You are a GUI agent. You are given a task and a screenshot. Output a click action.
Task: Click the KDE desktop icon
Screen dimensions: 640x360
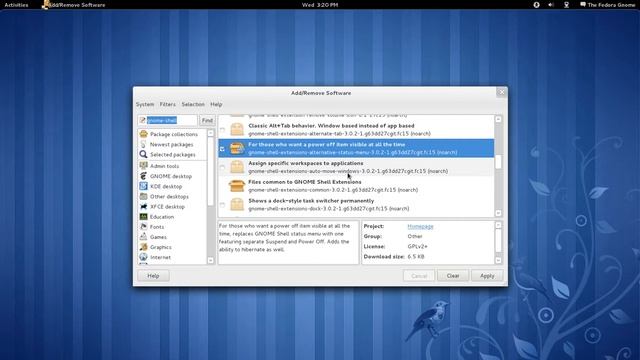pyautogui.click(x=143, y=186)
